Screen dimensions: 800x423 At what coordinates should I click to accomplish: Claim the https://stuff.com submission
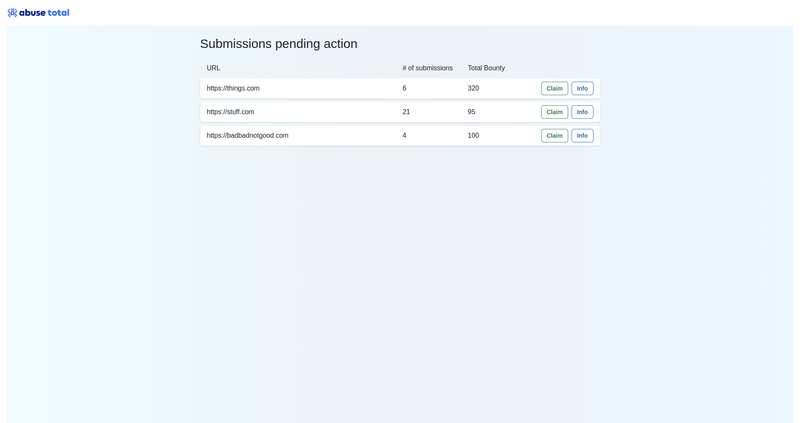(555, 112)
